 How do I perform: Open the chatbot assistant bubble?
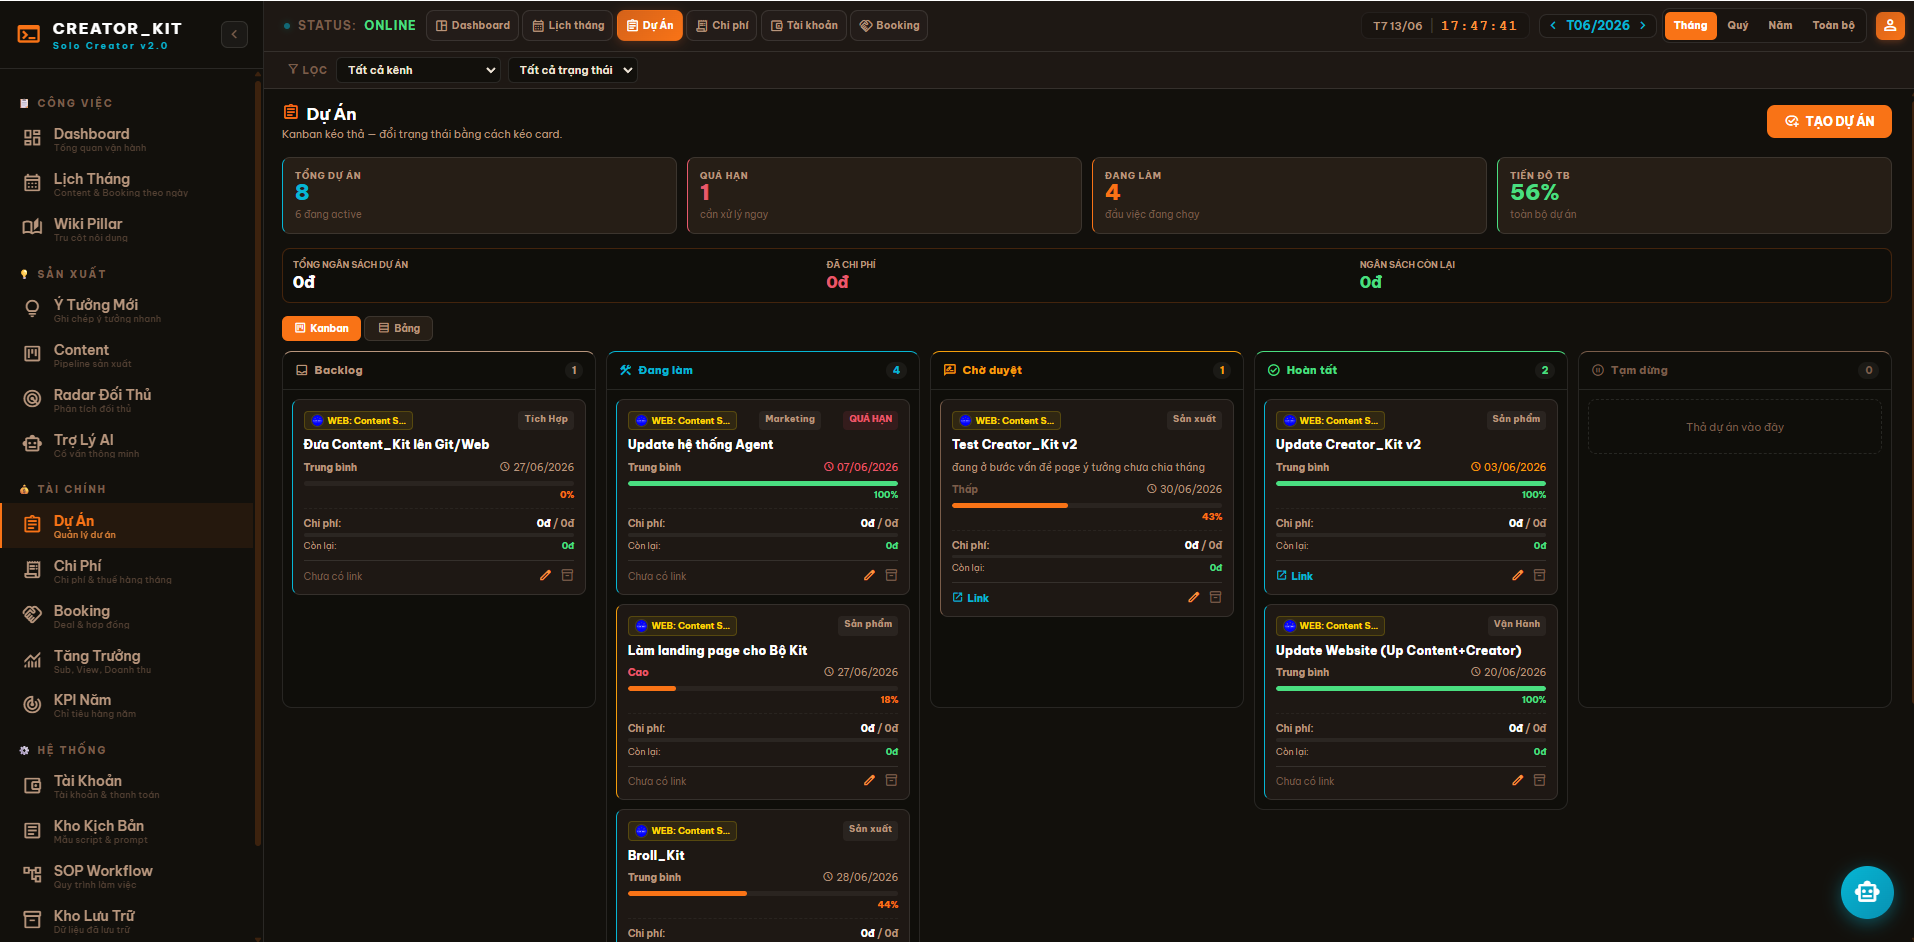1866,891
